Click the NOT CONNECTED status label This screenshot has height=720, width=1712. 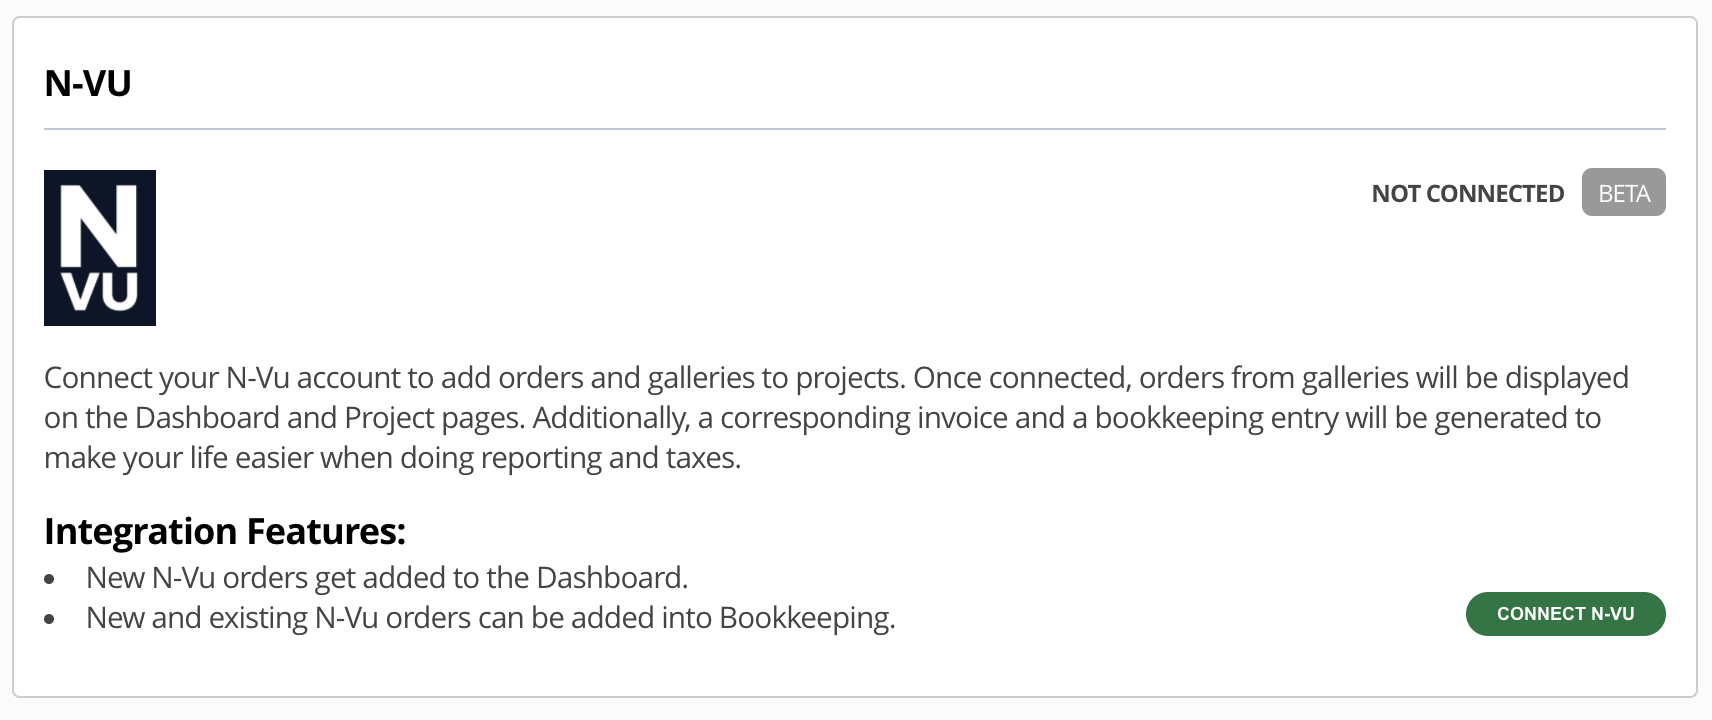(1468, 193)
